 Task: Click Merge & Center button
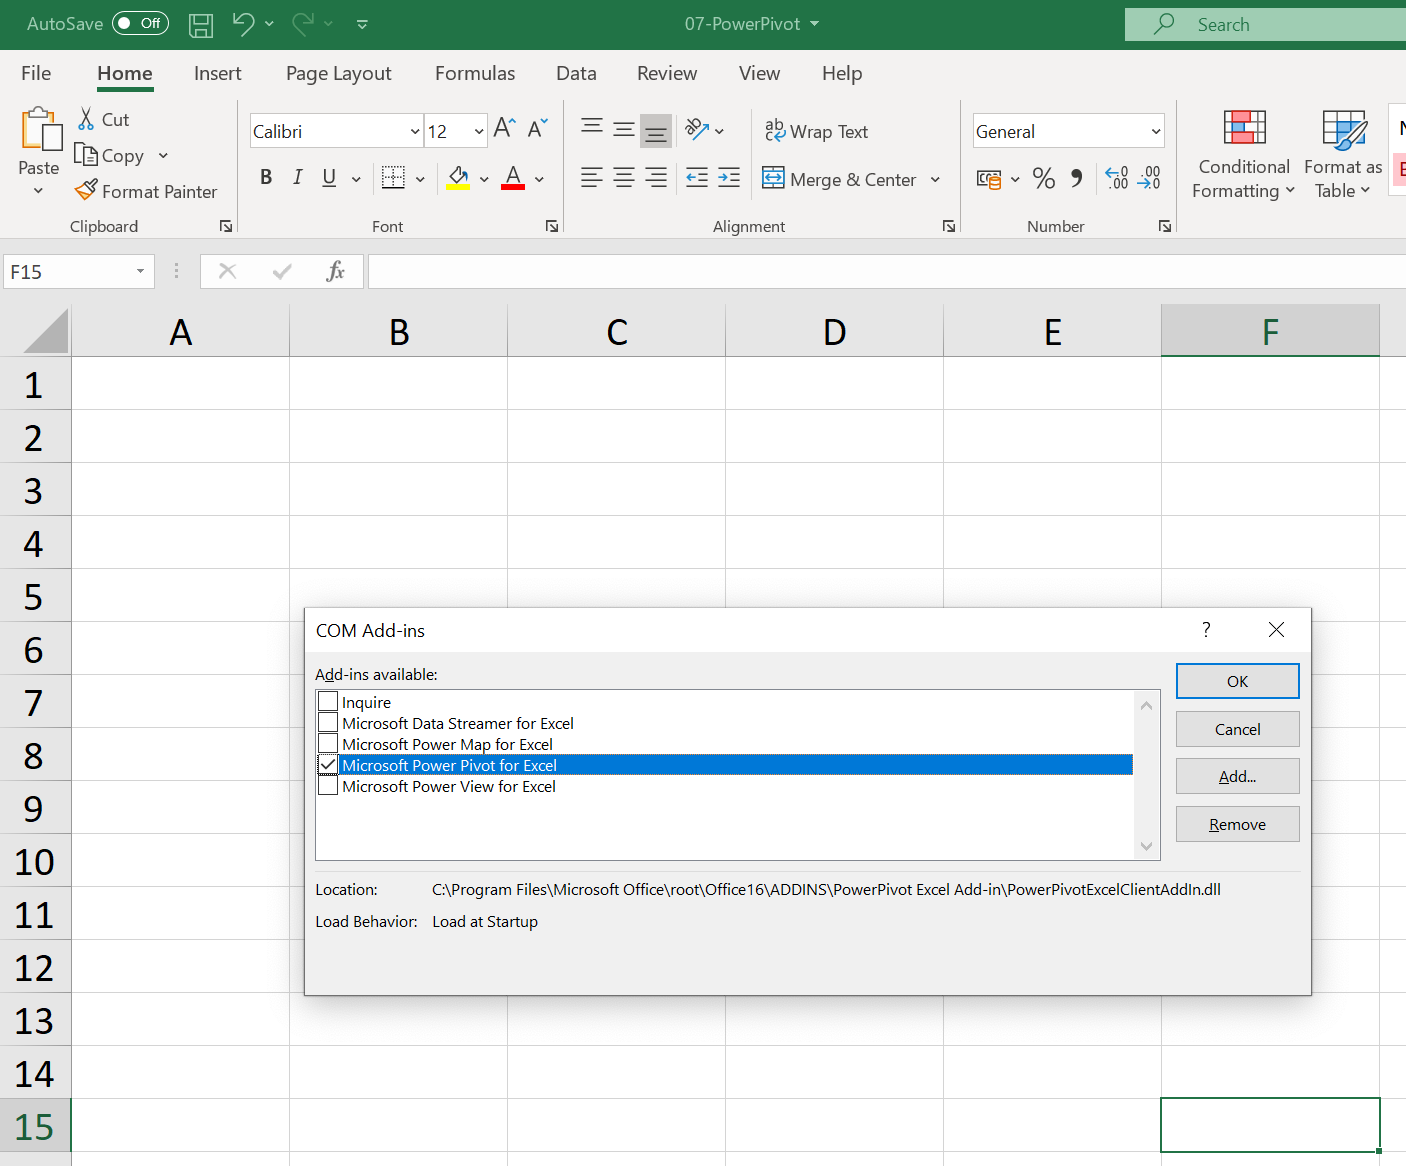point(840,179)
